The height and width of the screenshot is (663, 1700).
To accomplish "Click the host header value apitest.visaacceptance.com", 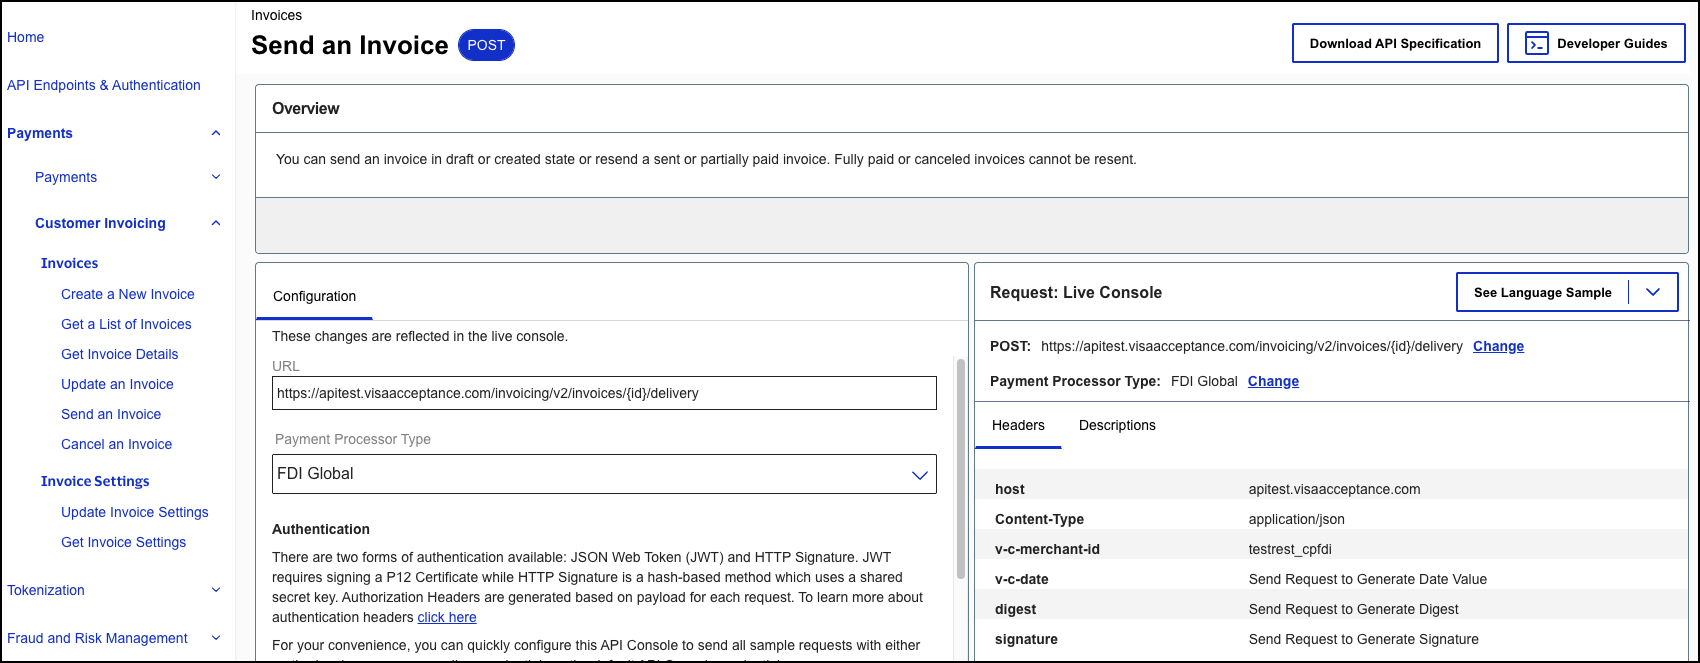I will (x=1334, y=489).
